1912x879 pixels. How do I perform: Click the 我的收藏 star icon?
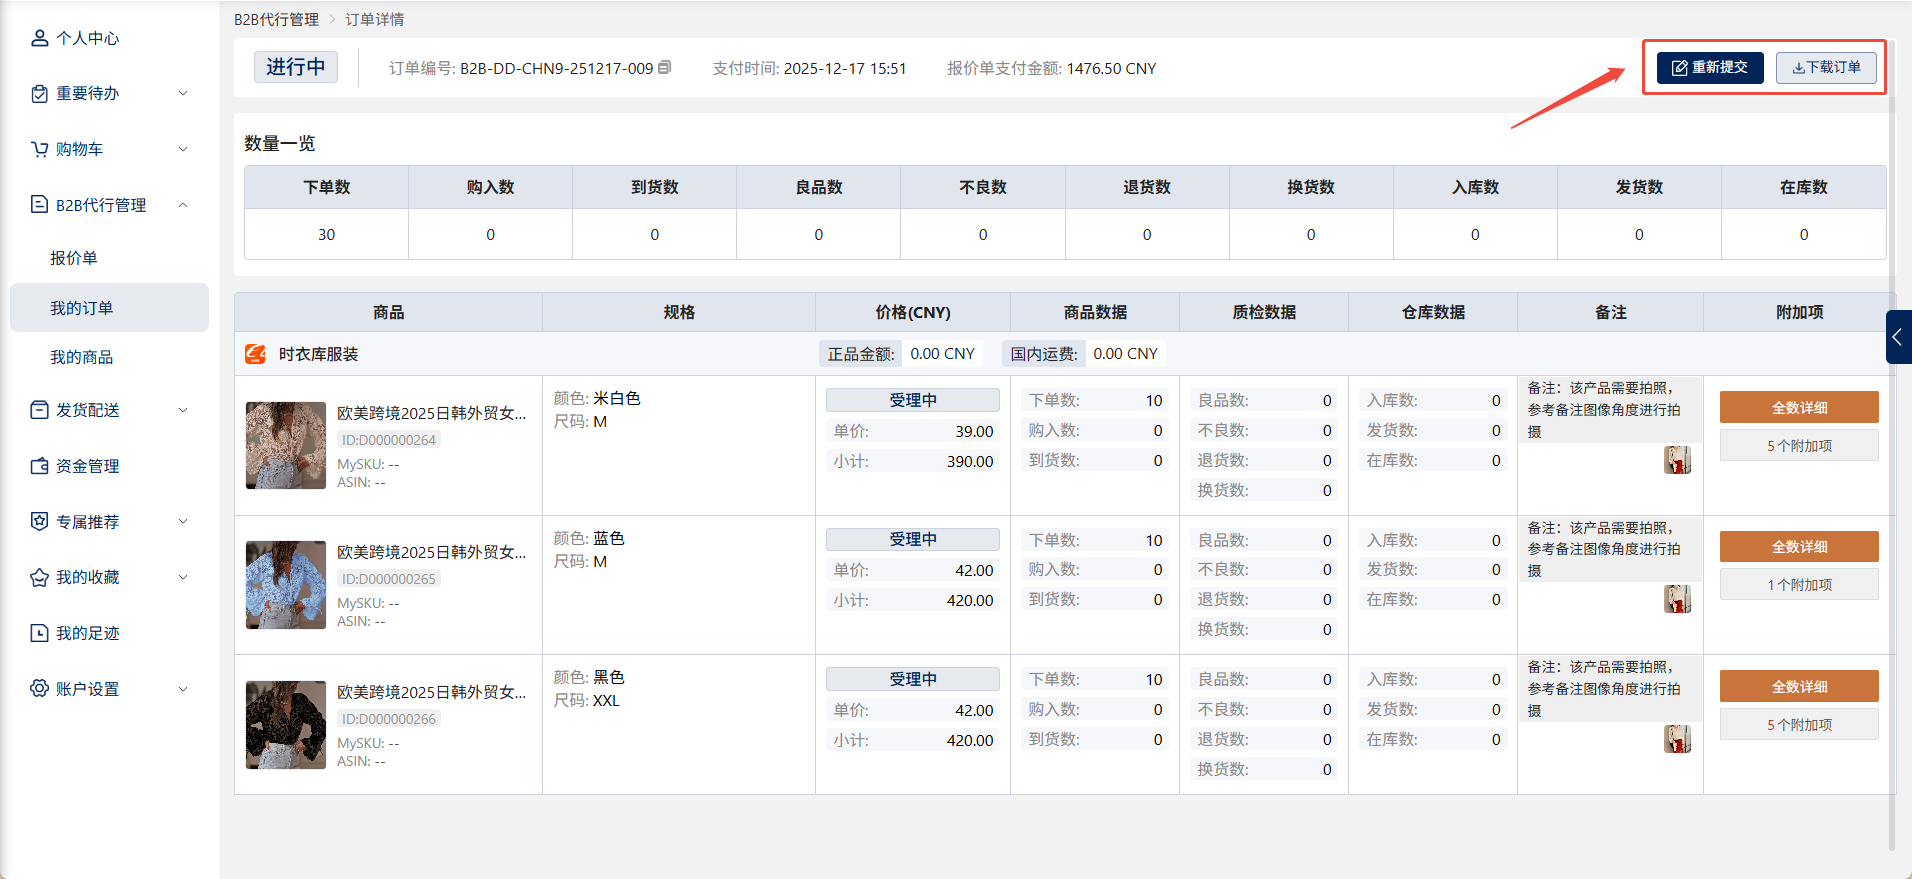[39, 577]
